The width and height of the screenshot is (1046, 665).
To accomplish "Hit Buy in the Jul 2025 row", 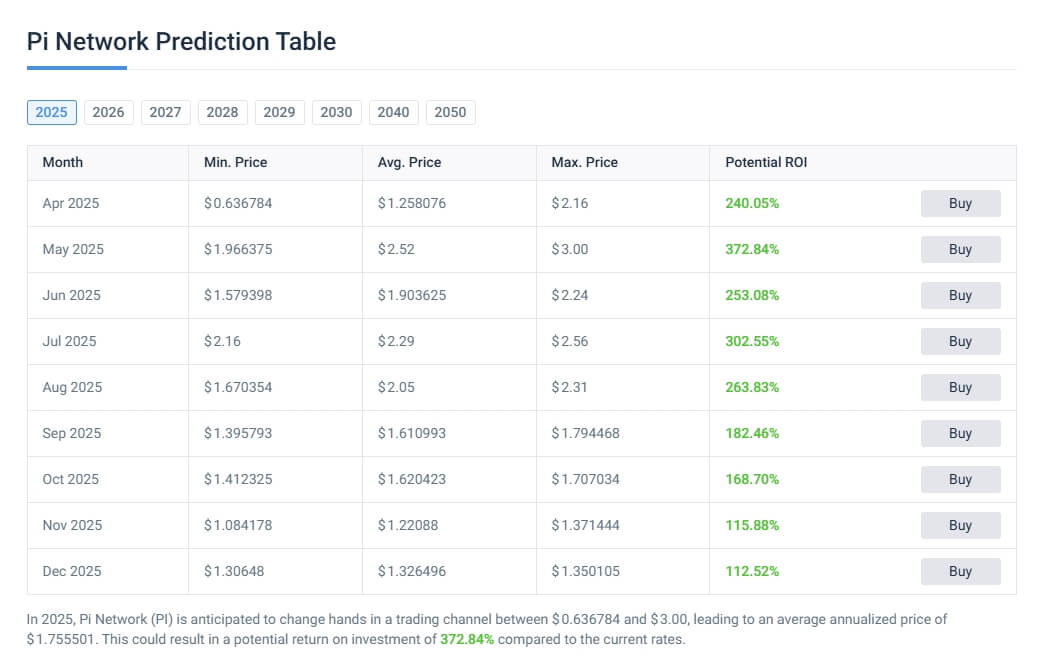I will pos(960,341).
